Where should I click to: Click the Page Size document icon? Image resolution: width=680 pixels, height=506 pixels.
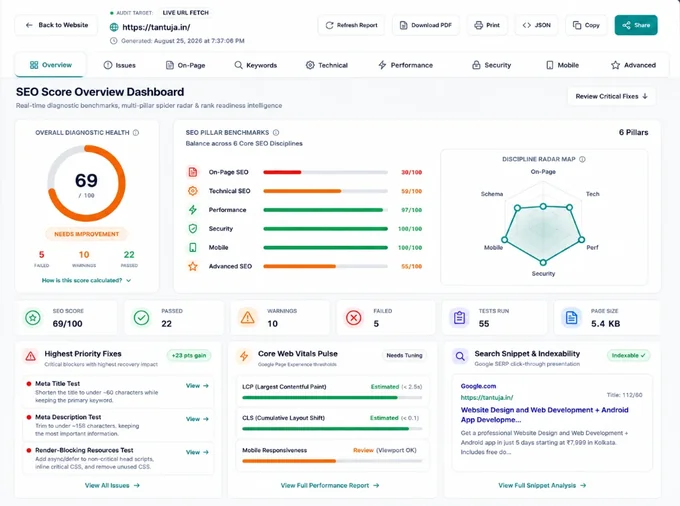tap(572, 318)
